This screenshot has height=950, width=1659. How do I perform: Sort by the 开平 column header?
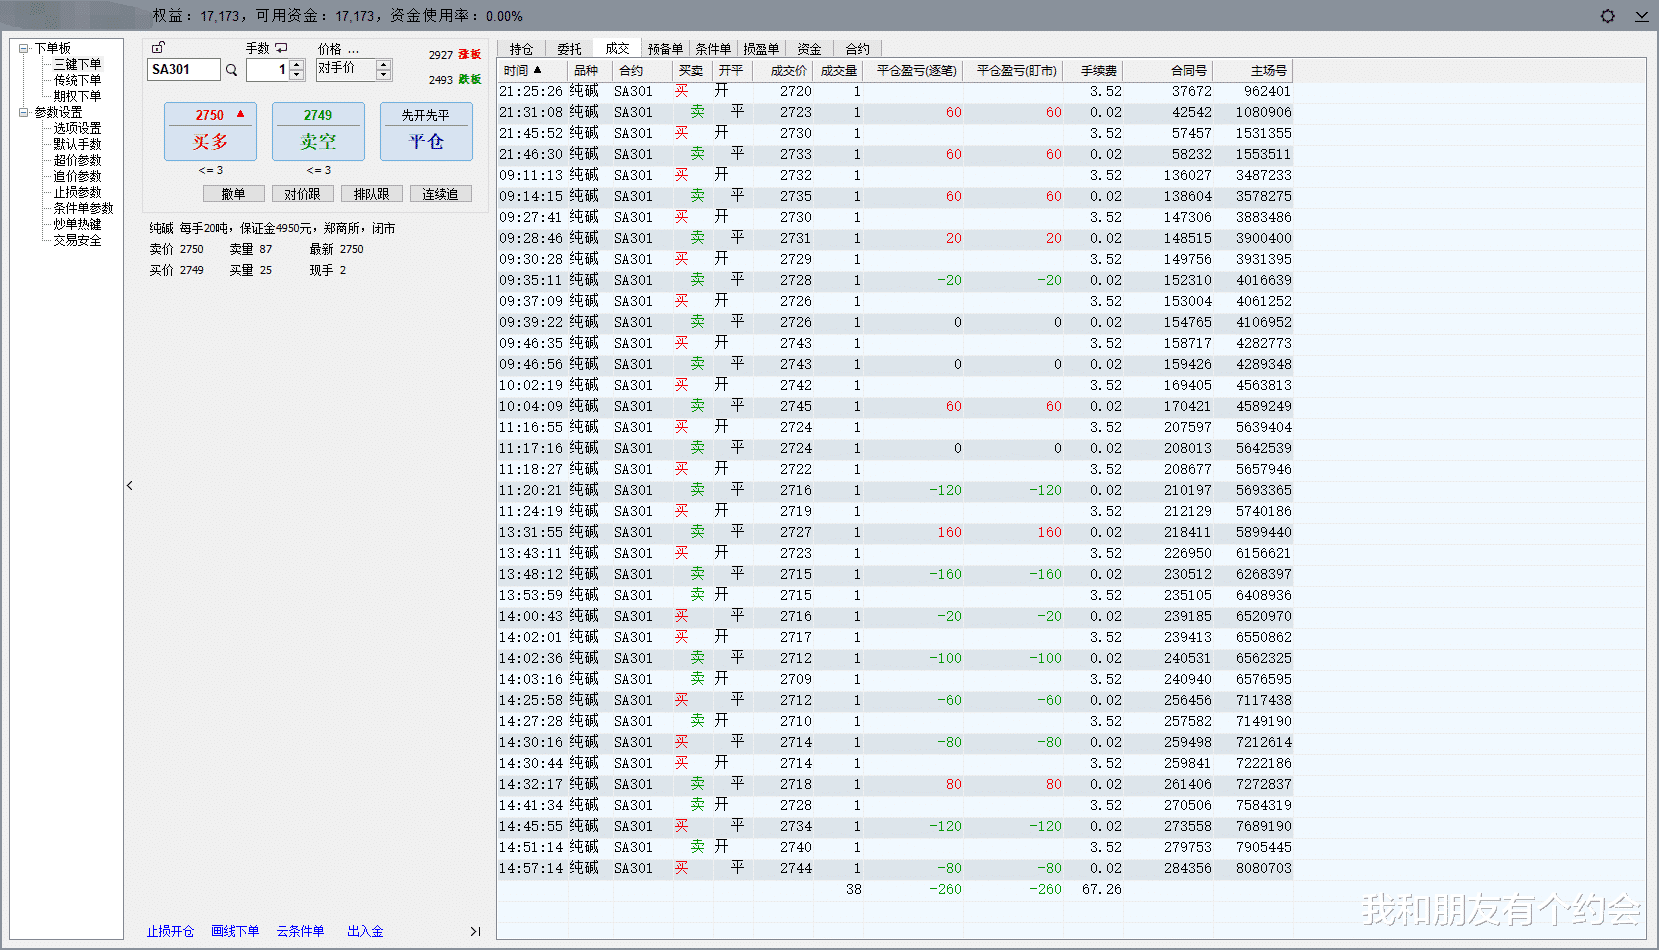[732, 70]
